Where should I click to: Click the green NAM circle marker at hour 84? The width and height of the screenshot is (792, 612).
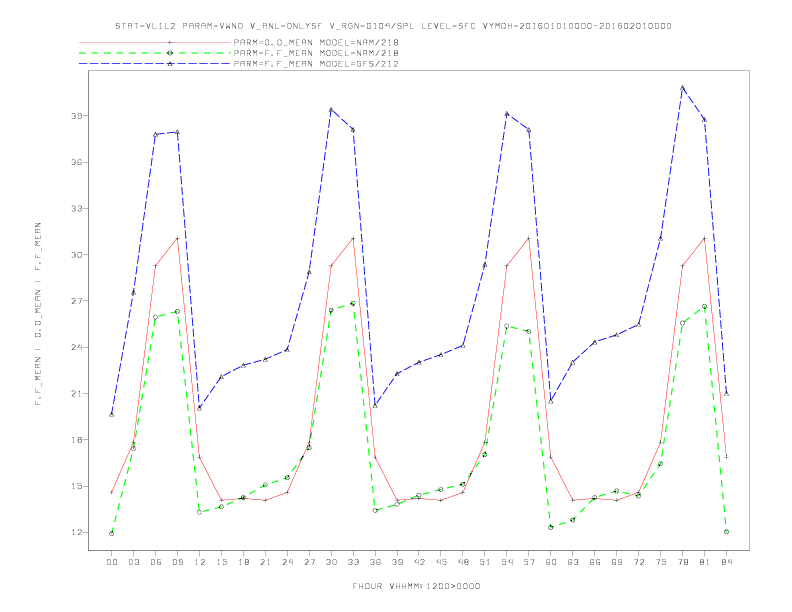pos(726,532)
